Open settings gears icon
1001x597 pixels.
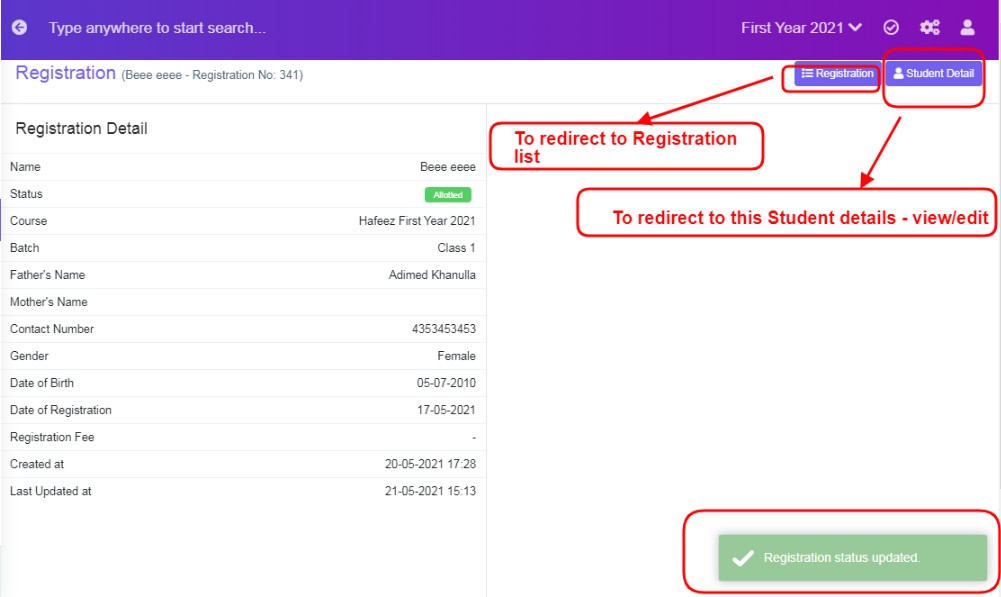pyautogui.click(x=930, y=27)
